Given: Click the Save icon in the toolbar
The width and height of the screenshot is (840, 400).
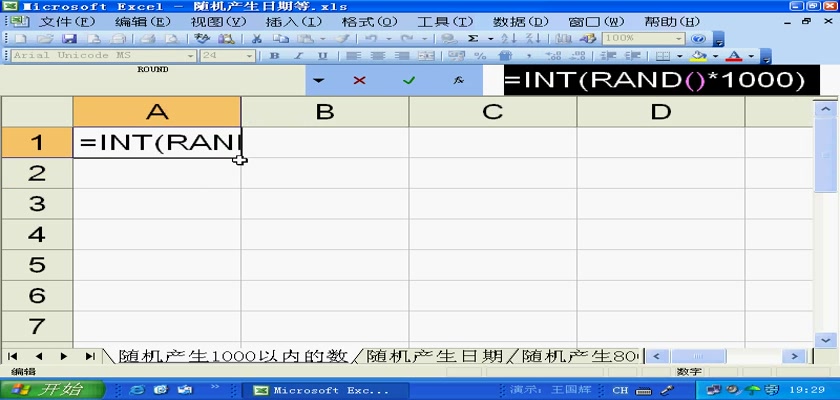Looking at the screenshot, I should click(70, 38).
